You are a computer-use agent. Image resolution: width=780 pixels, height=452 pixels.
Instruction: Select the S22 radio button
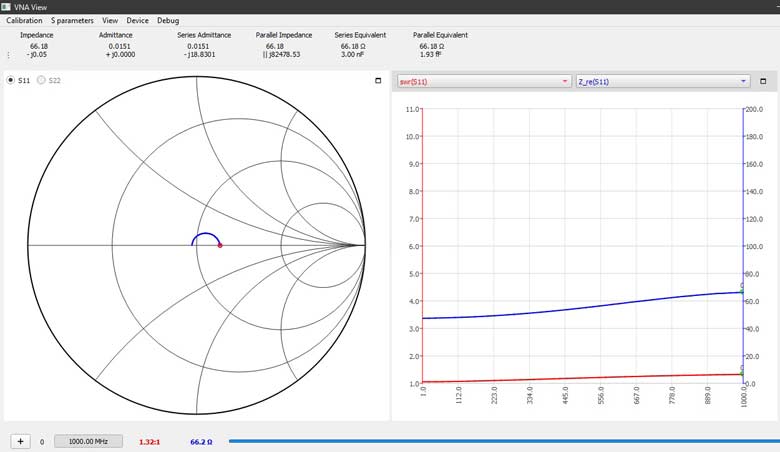coord(41,80)
